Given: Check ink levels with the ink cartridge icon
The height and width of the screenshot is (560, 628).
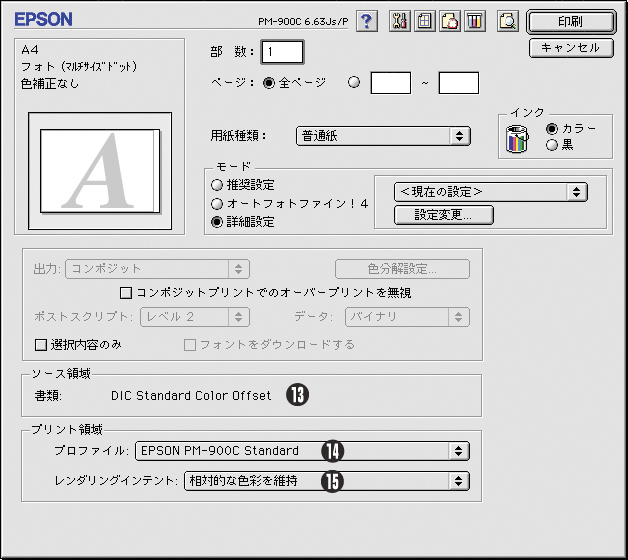Looking at the screenshot, I should pyautogui.click(x=474, y=21).
